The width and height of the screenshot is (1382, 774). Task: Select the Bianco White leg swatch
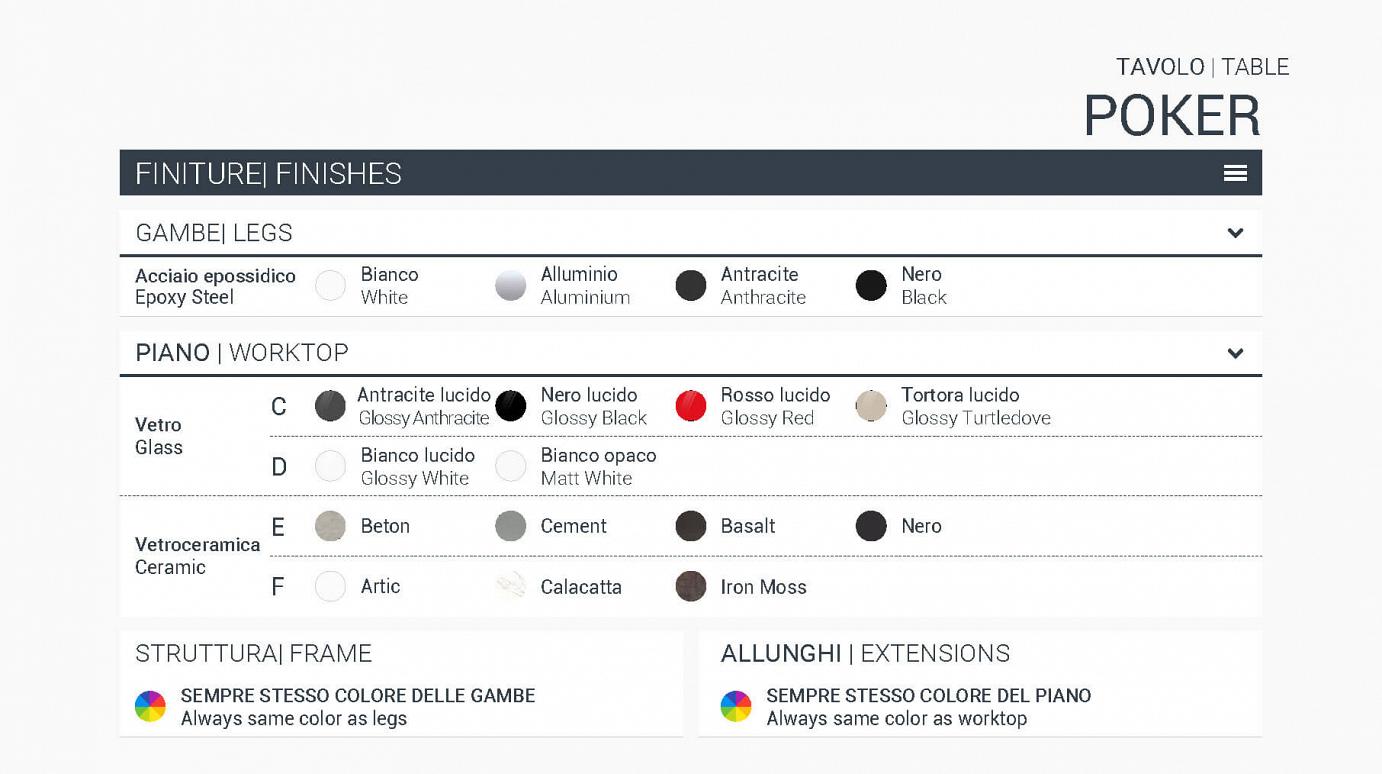330,286
